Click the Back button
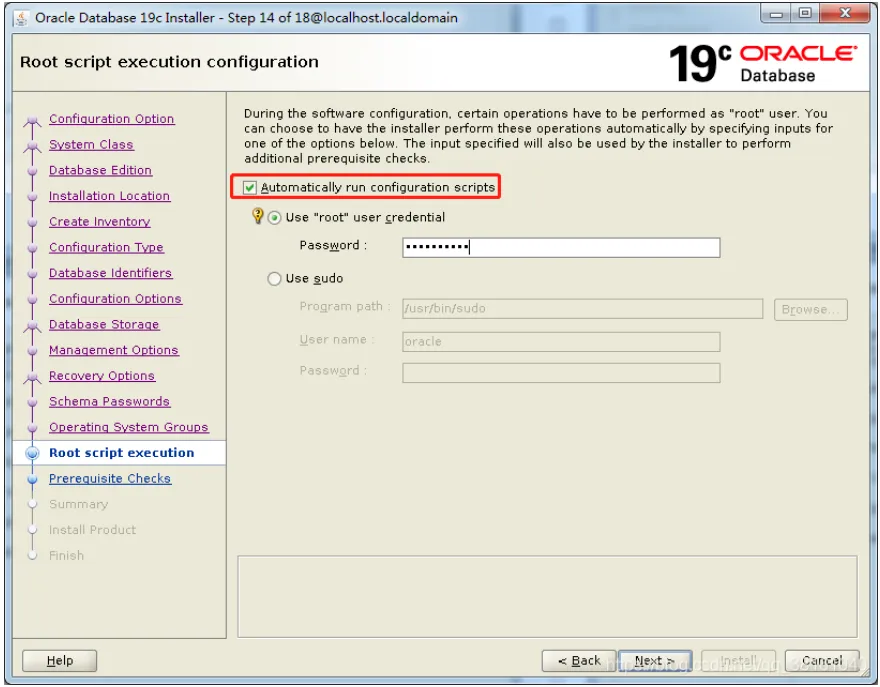The width and height of the screenshot is (880, 687). (x=579, y=661)
